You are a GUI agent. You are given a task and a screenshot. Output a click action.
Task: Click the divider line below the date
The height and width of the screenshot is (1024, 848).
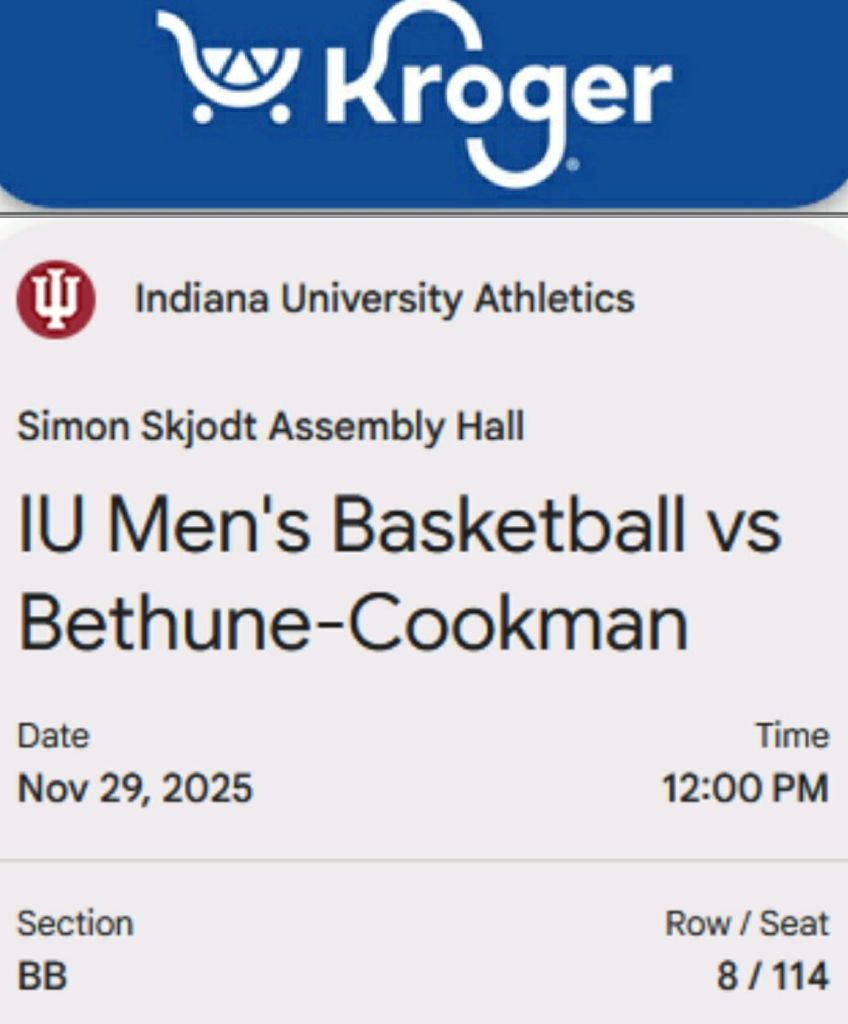pyautogui.click(x=424, y=859)
